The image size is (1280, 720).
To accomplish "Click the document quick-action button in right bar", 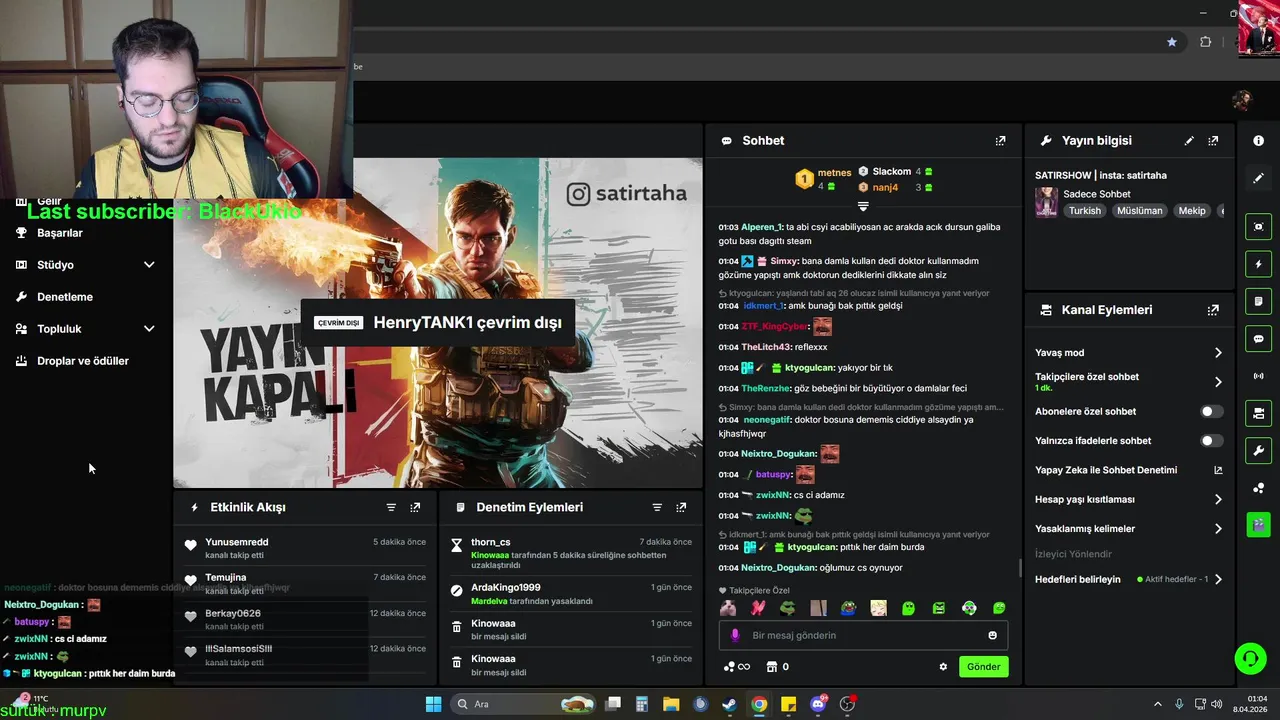I will point(1258,301).
